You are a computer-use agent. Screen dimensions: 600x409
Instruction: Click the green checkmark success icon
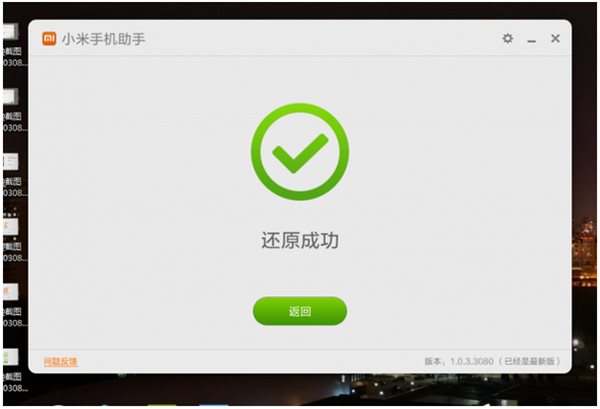300,152
